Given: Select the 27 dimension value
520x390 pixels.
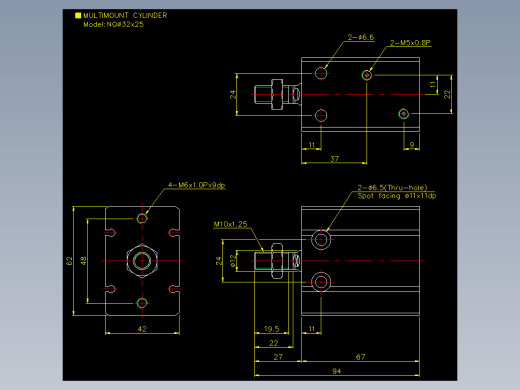Looking at the screenshot, I should click(x=278, y=357).
